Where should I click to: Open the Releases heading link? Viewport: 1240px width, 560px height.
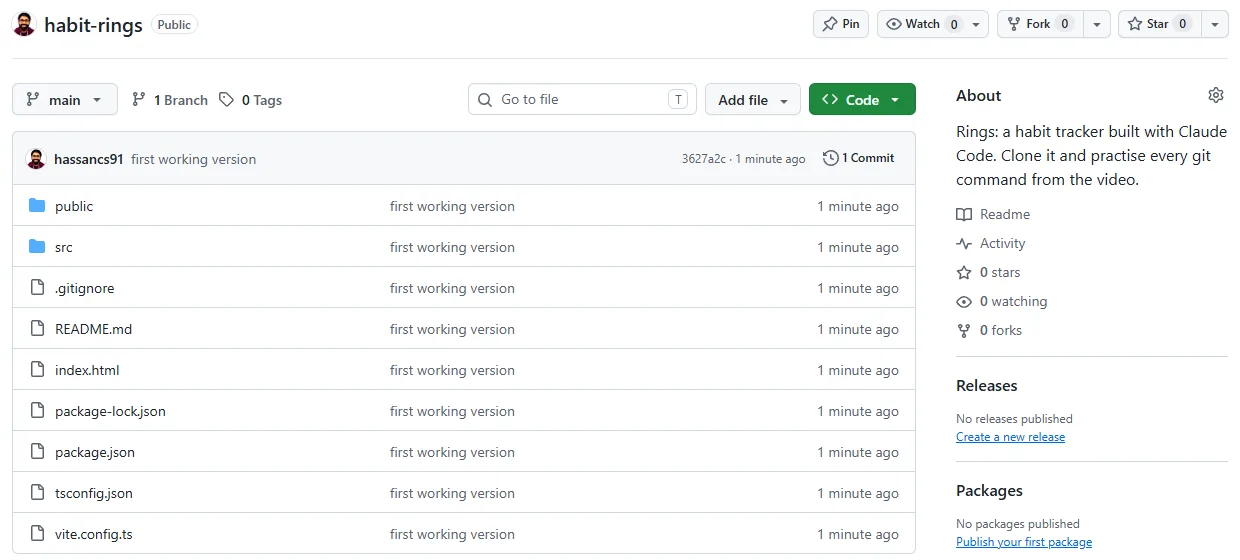click(986, 385)
